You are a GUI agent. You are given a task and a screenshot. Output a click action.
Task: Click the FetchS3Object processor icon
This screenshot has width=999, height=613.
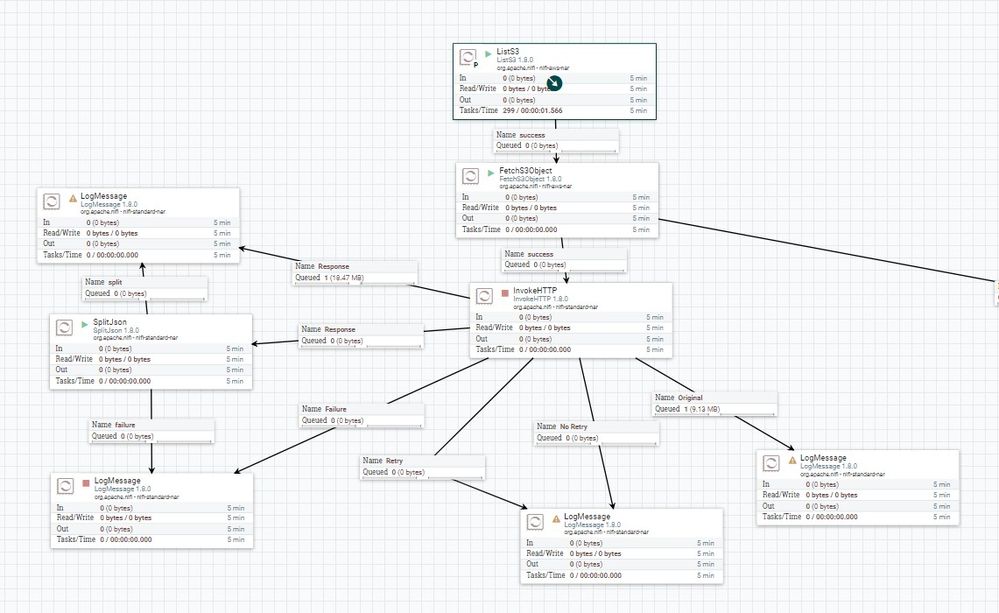coord(470,176)
